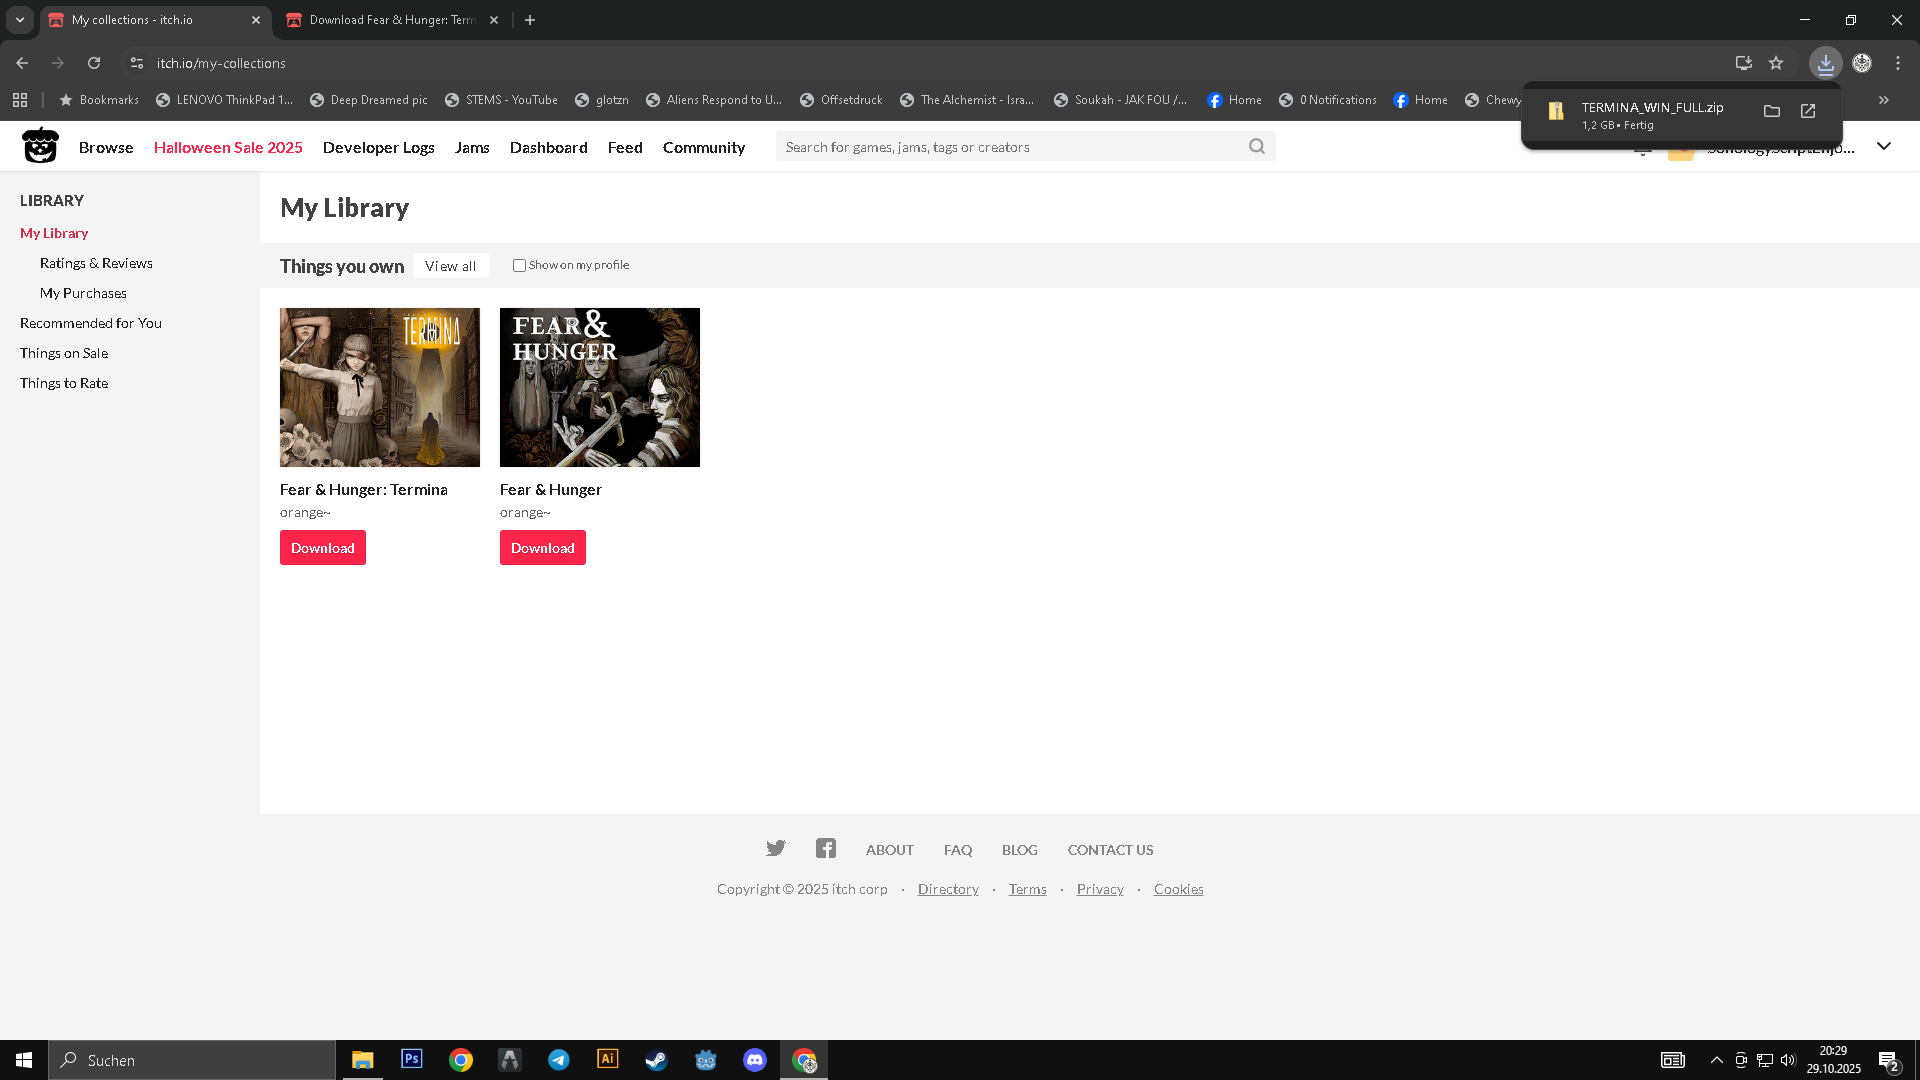The image size is (1920, 1080).
Task: Open Steam from the taskbar
Action: [656, 1060]
